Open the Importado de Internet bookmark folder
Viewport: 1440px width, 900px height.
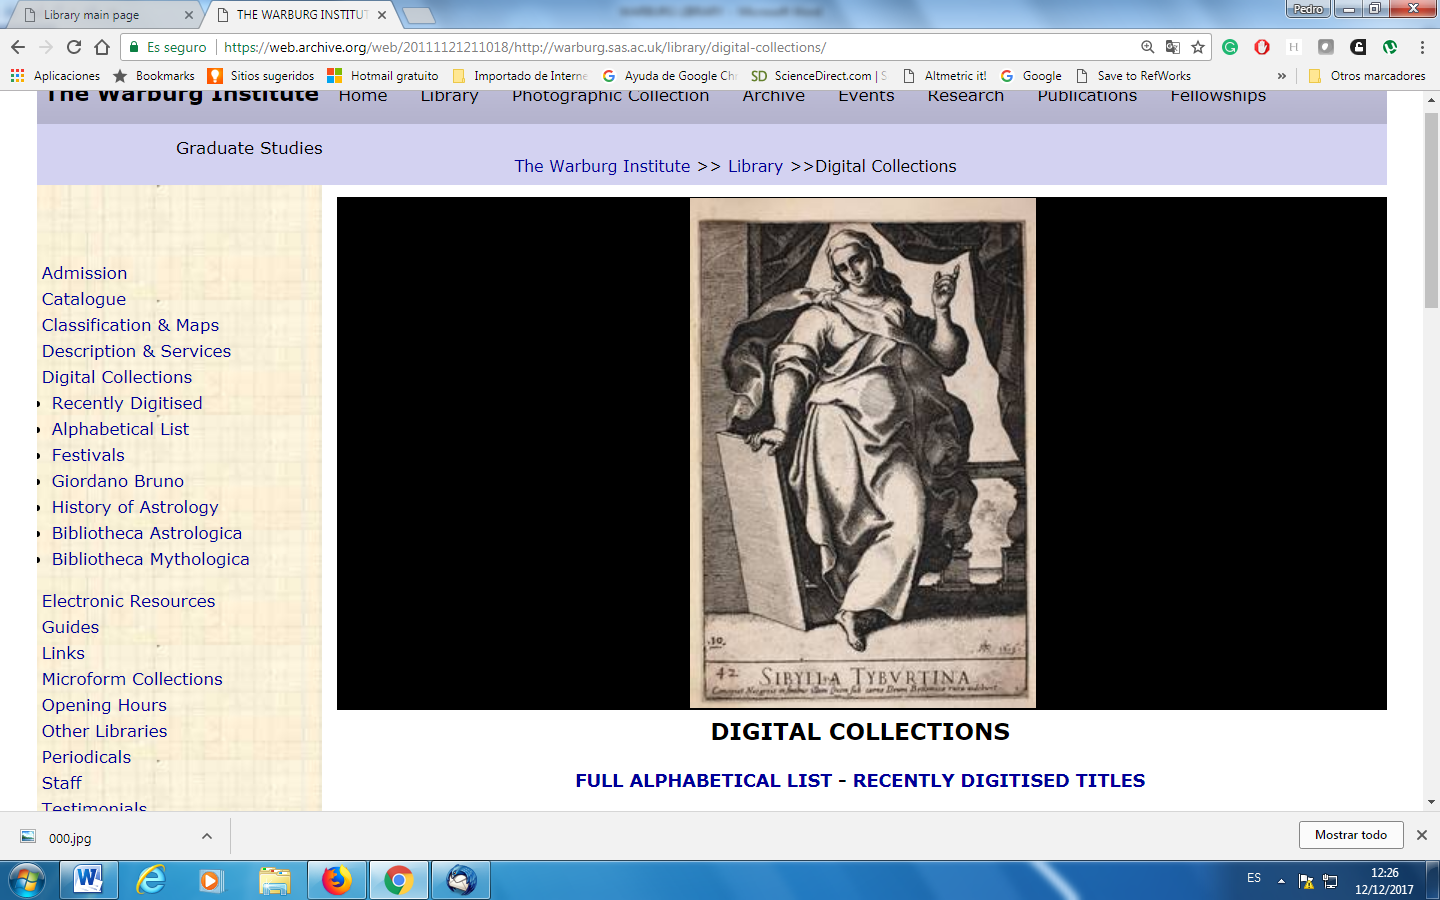520,76
